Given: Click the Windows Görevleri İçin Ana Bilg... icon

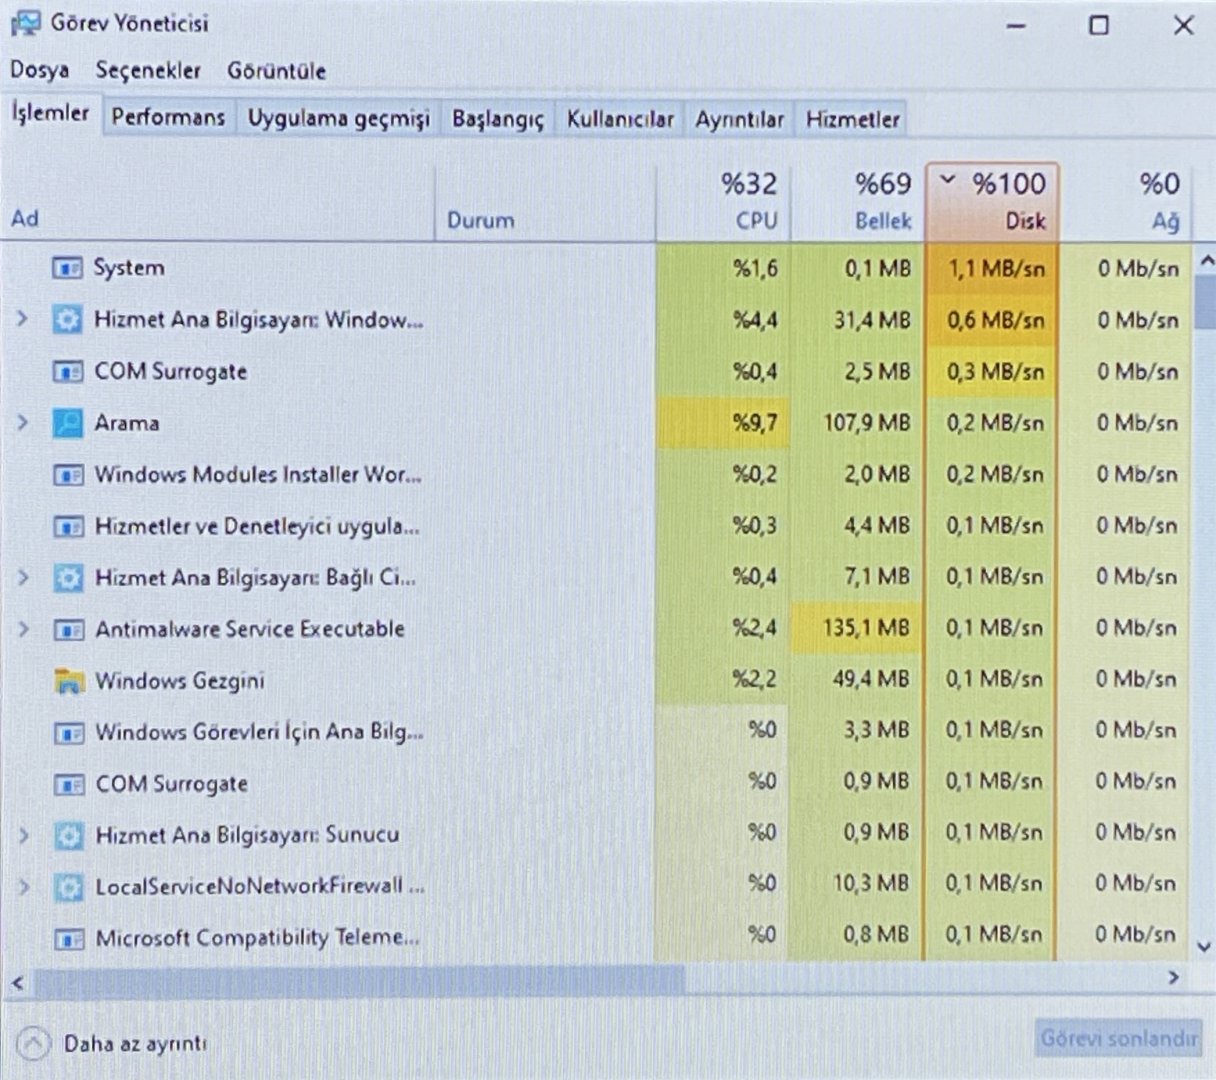Looking at the screenshot, I should coord(68,733).
